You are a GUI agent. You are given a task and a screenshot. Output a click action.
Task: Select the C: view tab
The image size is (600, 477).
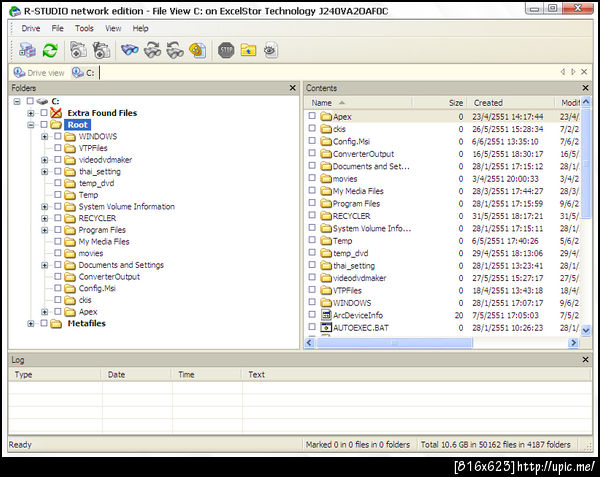(x=83, y=72)
